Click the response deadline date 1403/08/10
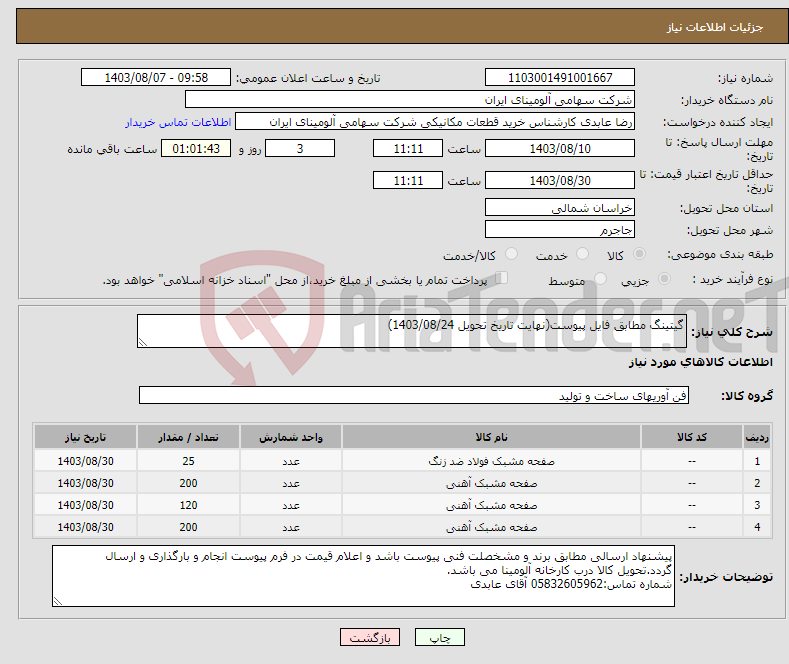This screenshot has width=789, height=664. coord(560,148)
